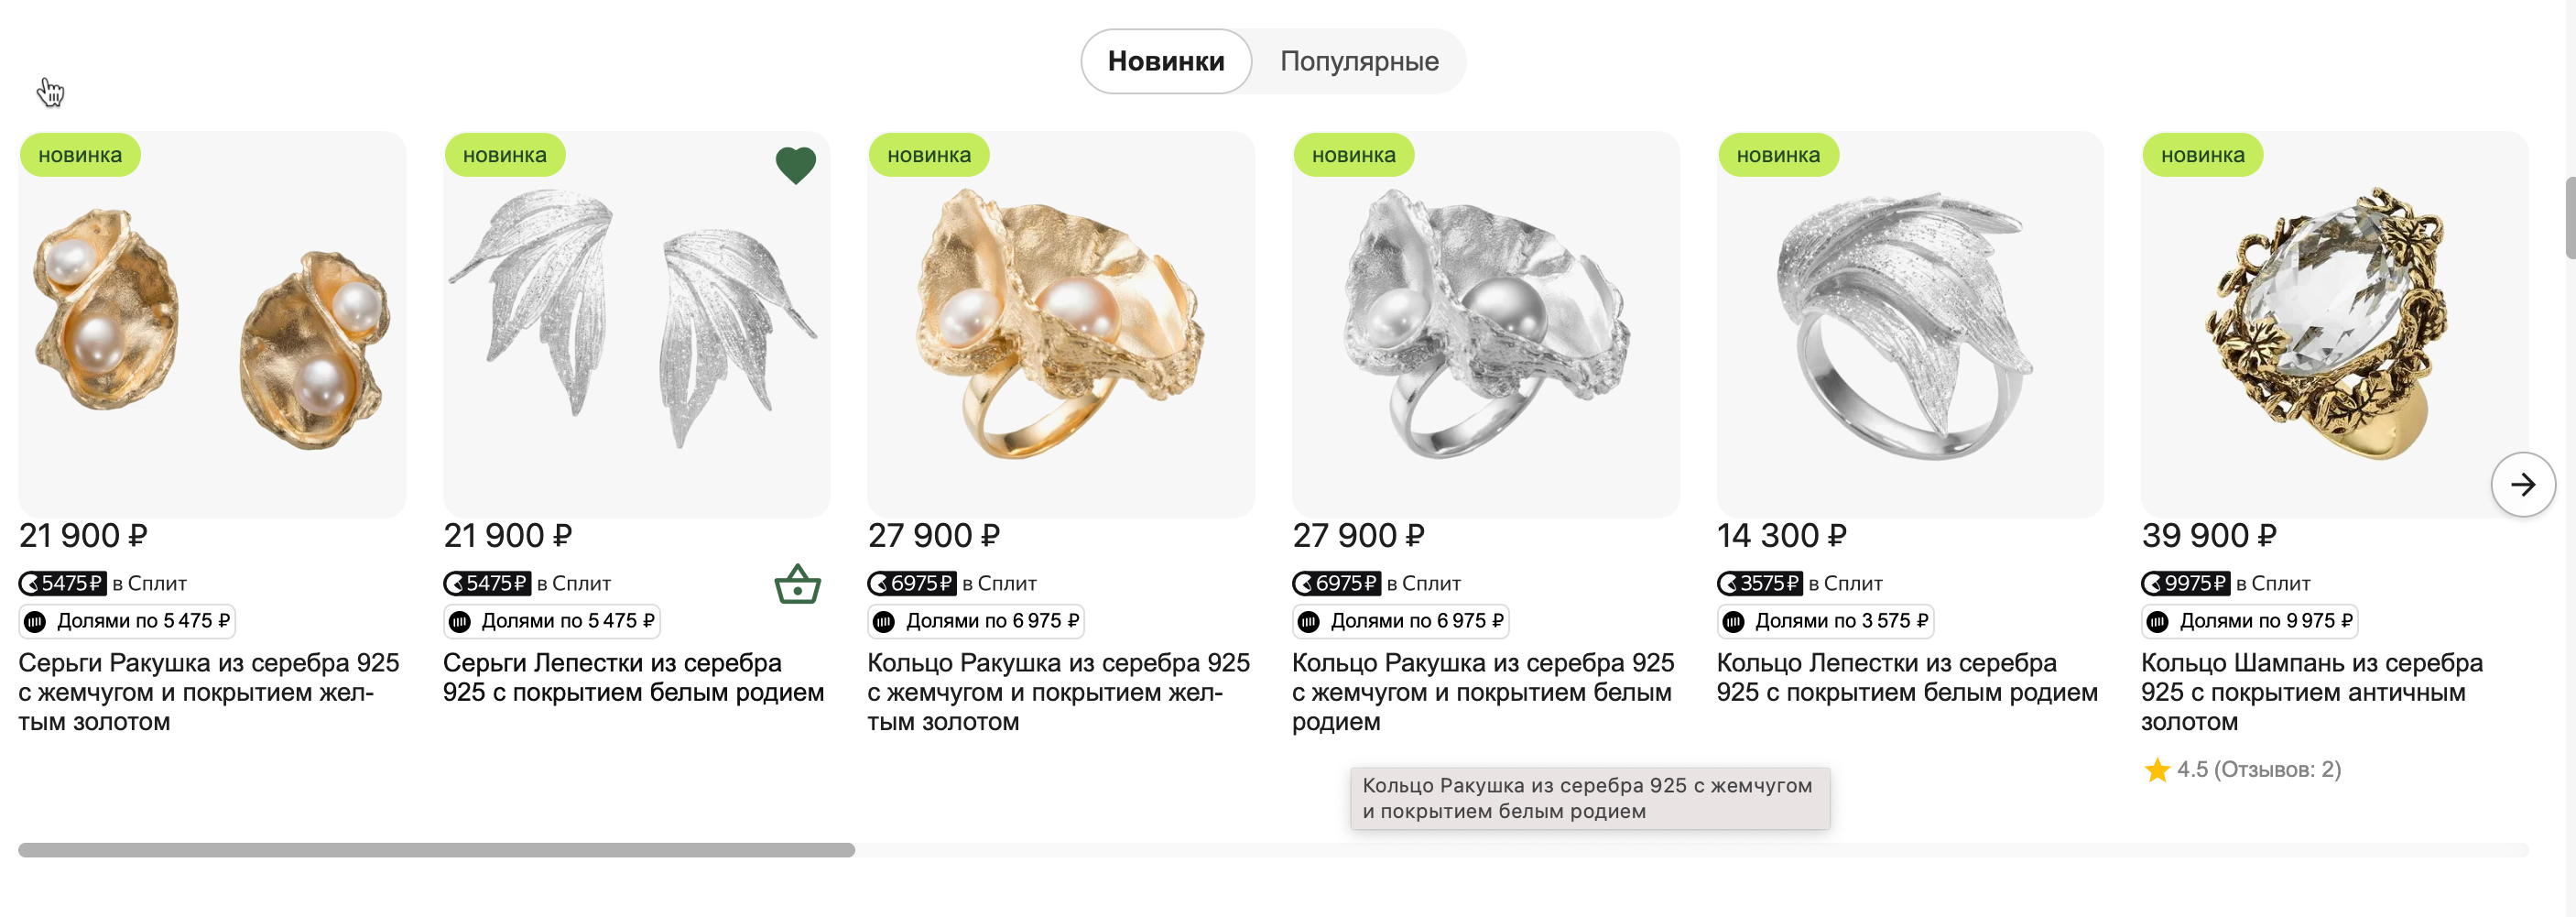Add Серьги Лепестки to the basket
Viewport: 2576px width, 917px height.
coord(797,585)
